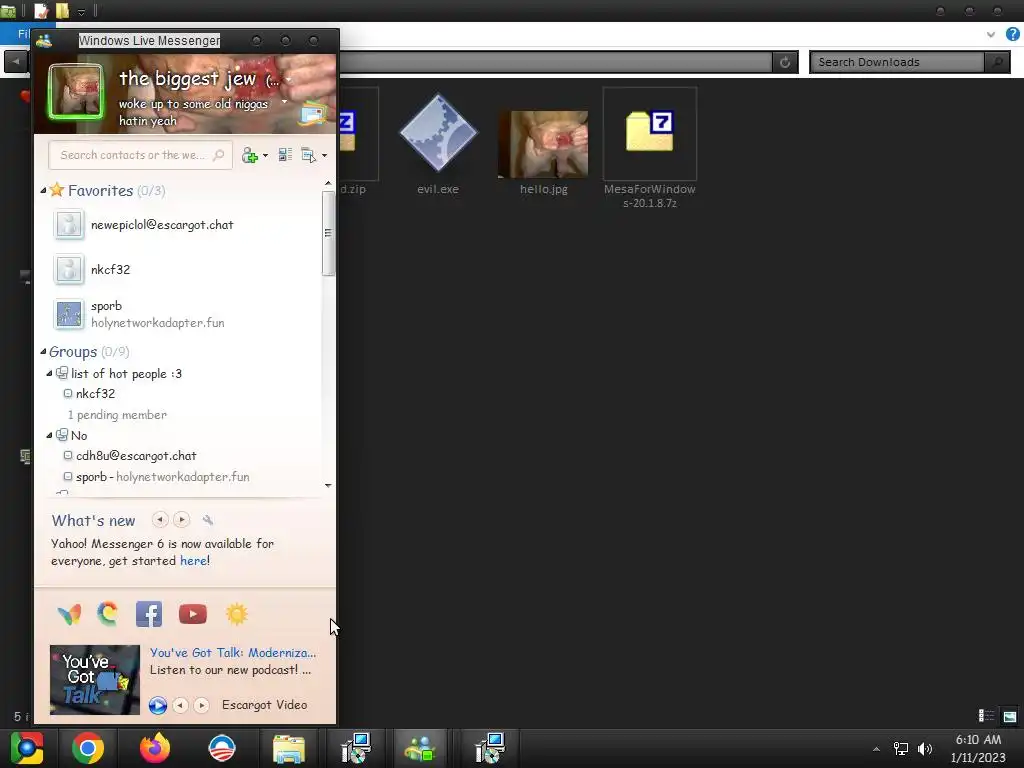The width and height of the screenshot is (1024, 768).
Task: Click the magnifier icon in contact search
Action: [219, 155]
